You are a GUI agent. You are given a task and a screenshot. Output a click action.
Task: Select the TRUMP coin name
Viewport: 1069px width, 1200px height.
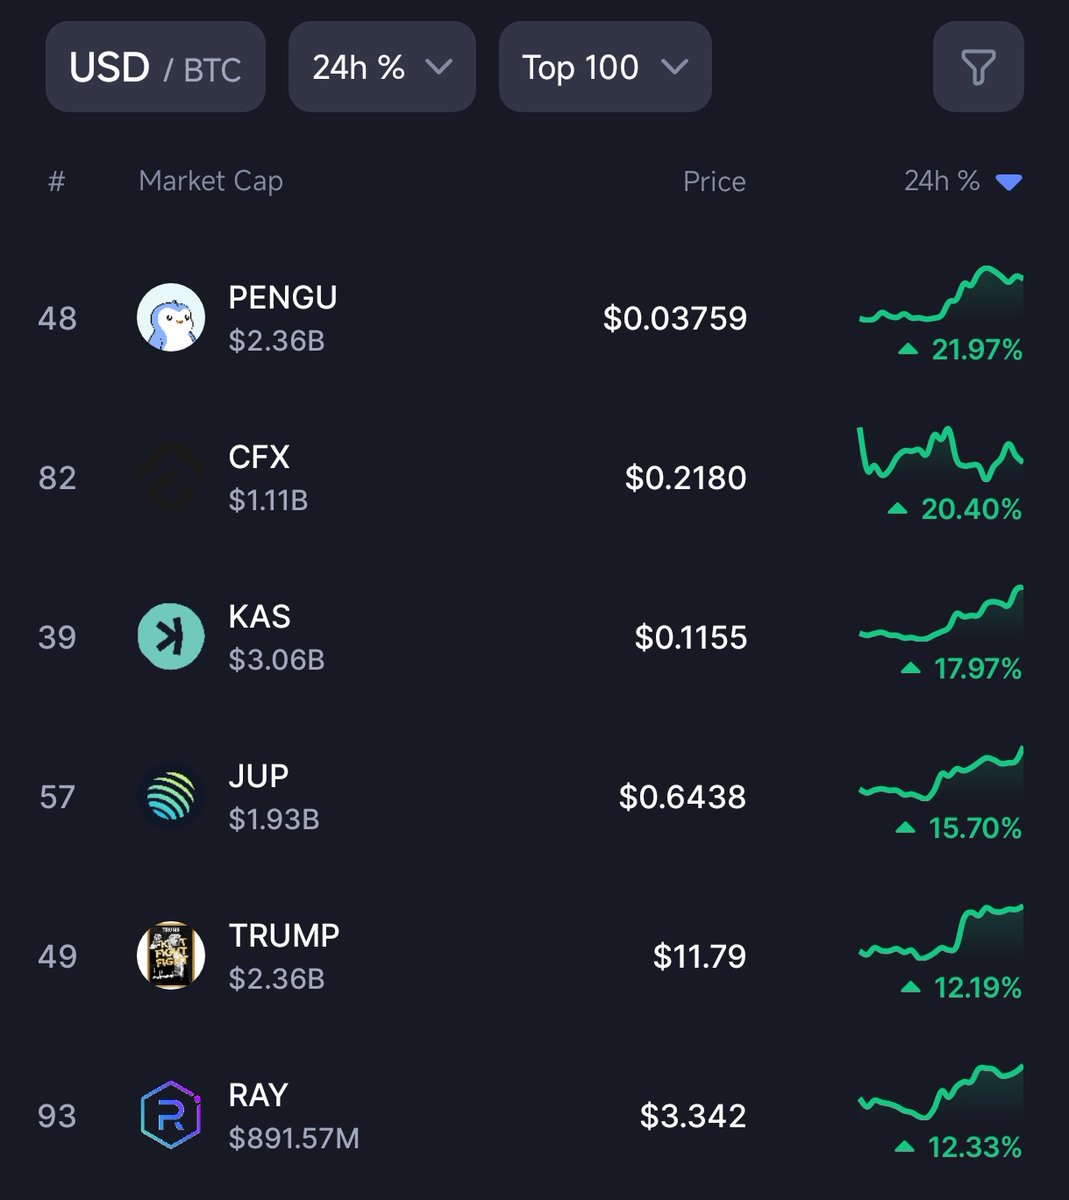tap(284, 935)
